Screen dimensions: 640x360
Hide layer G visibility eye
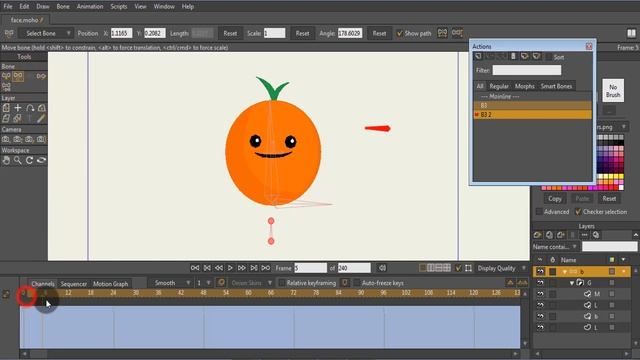(x=540, y=282)
